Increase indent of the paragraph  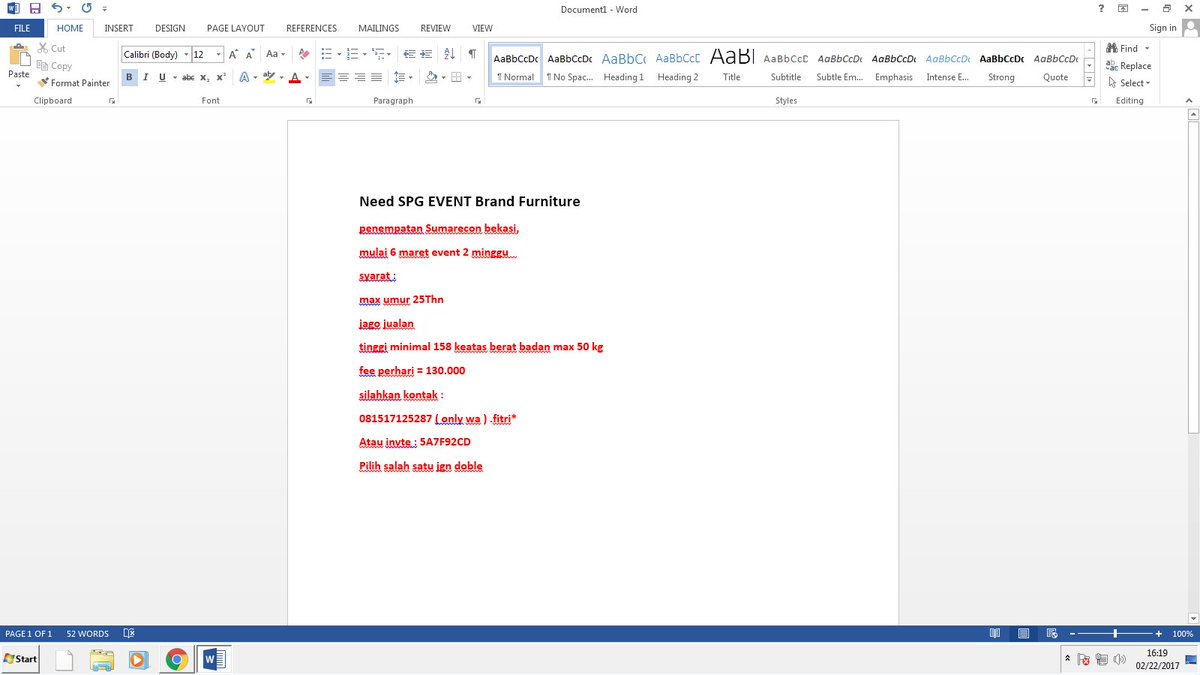pyautogui.click(x=426, y=54)
